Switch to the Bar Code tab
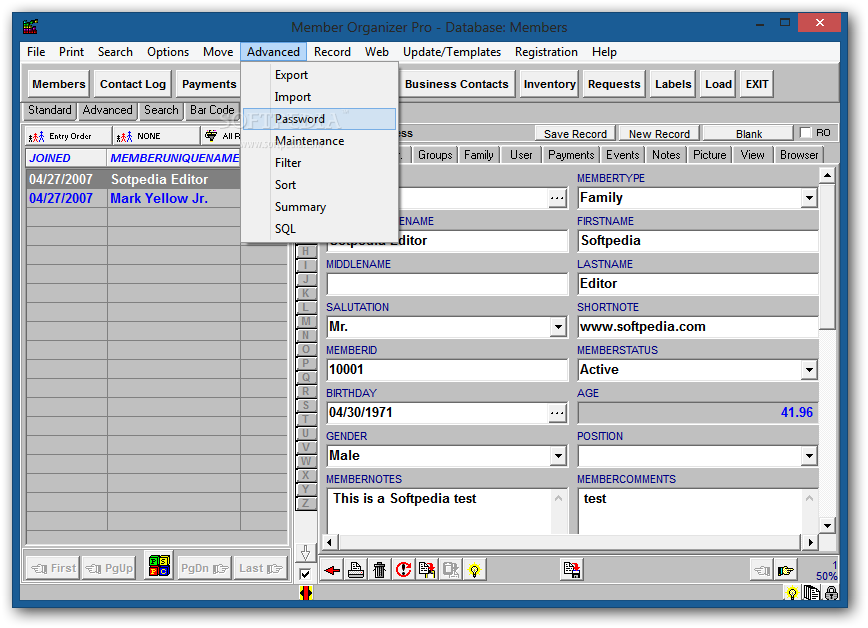 point(212,110)
